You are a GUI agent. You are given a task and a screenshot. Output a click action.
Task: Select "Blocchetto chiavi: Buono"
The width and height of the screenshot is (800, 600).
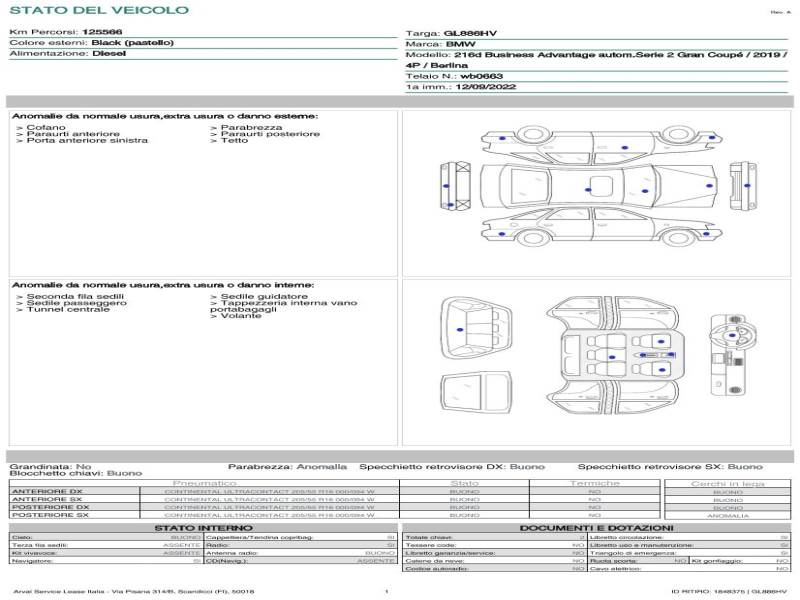[76, 473]
